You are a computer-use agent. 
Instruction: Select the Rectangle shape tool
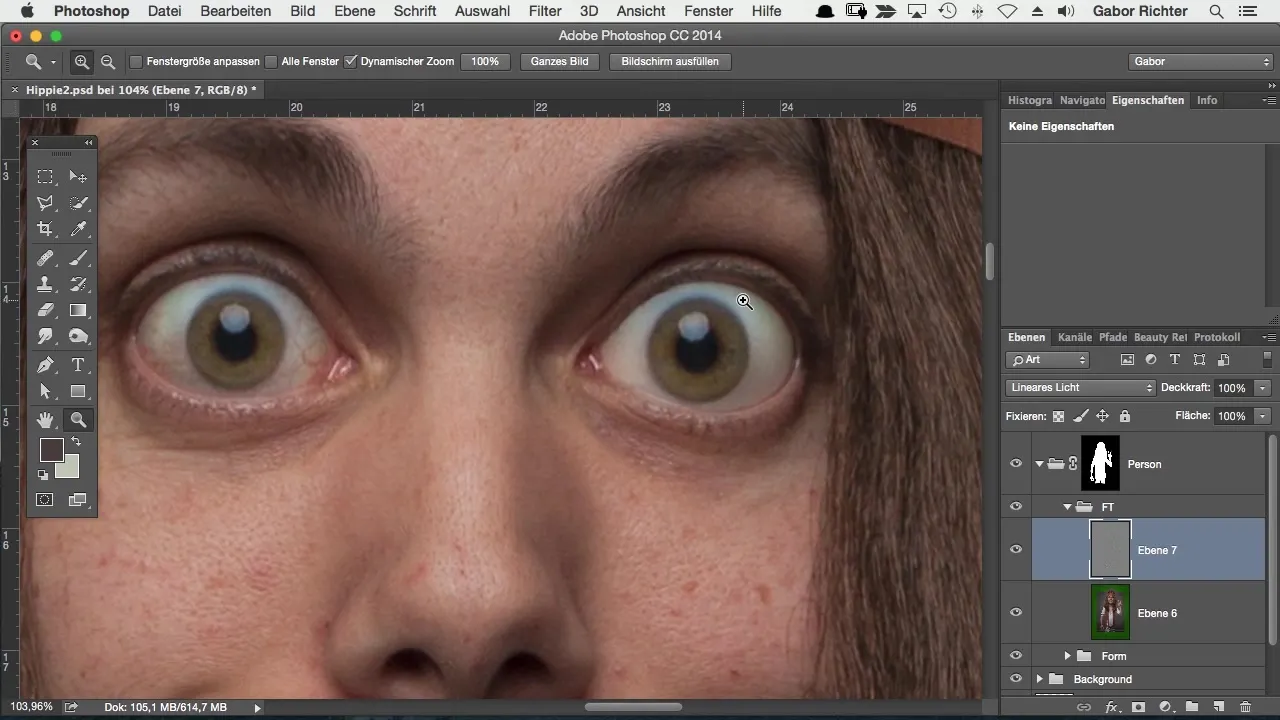point(78,391)
